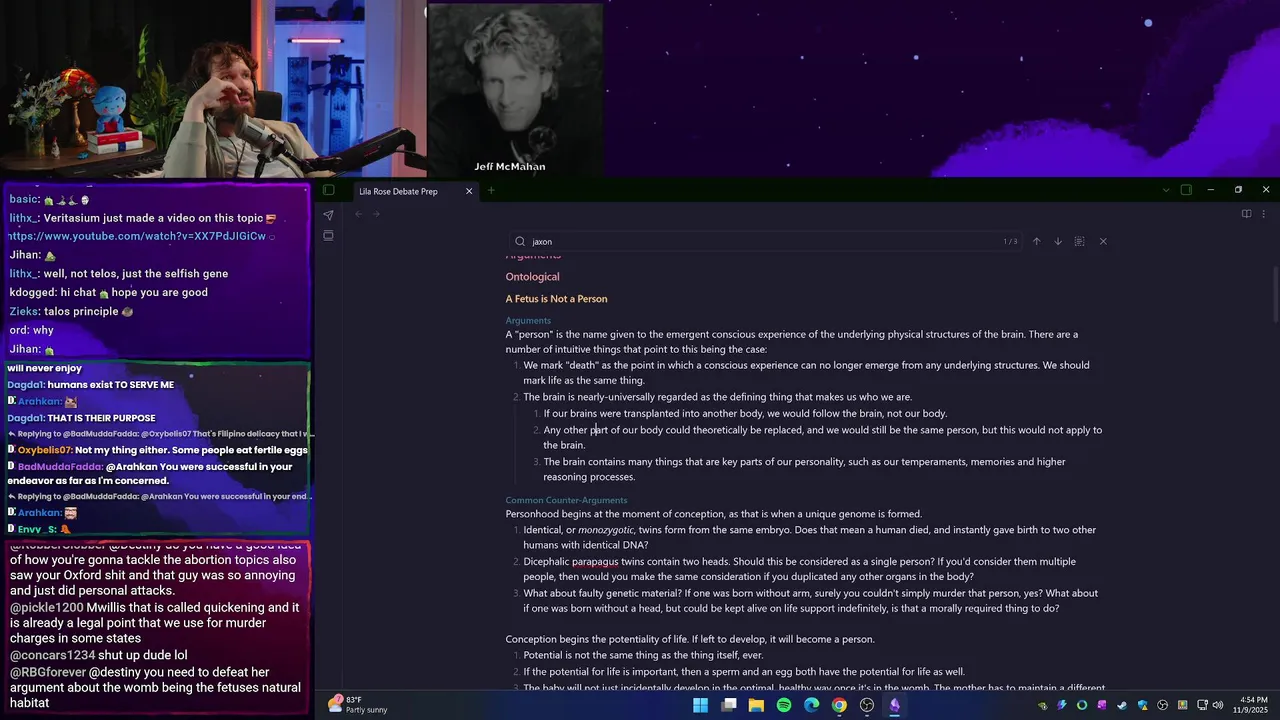The width and height of the screenshot is (1280, 720).
Task: Click the NVIDIA tray icon
Action: click(x=1042, y=706)
